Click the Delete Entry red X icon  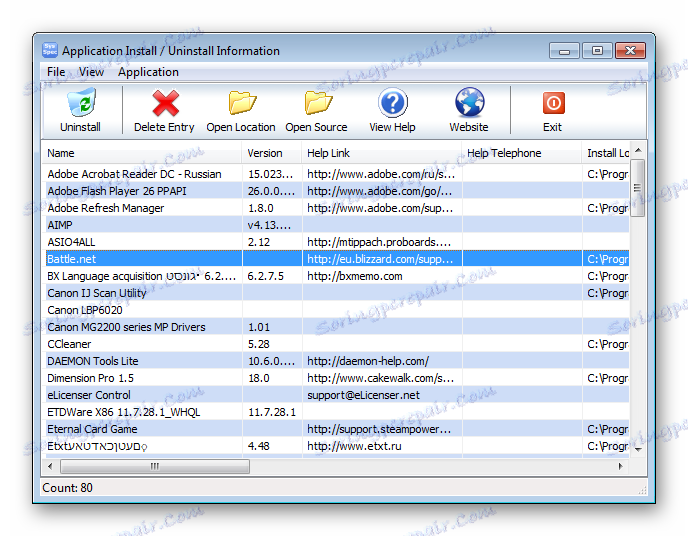[165, 103]
